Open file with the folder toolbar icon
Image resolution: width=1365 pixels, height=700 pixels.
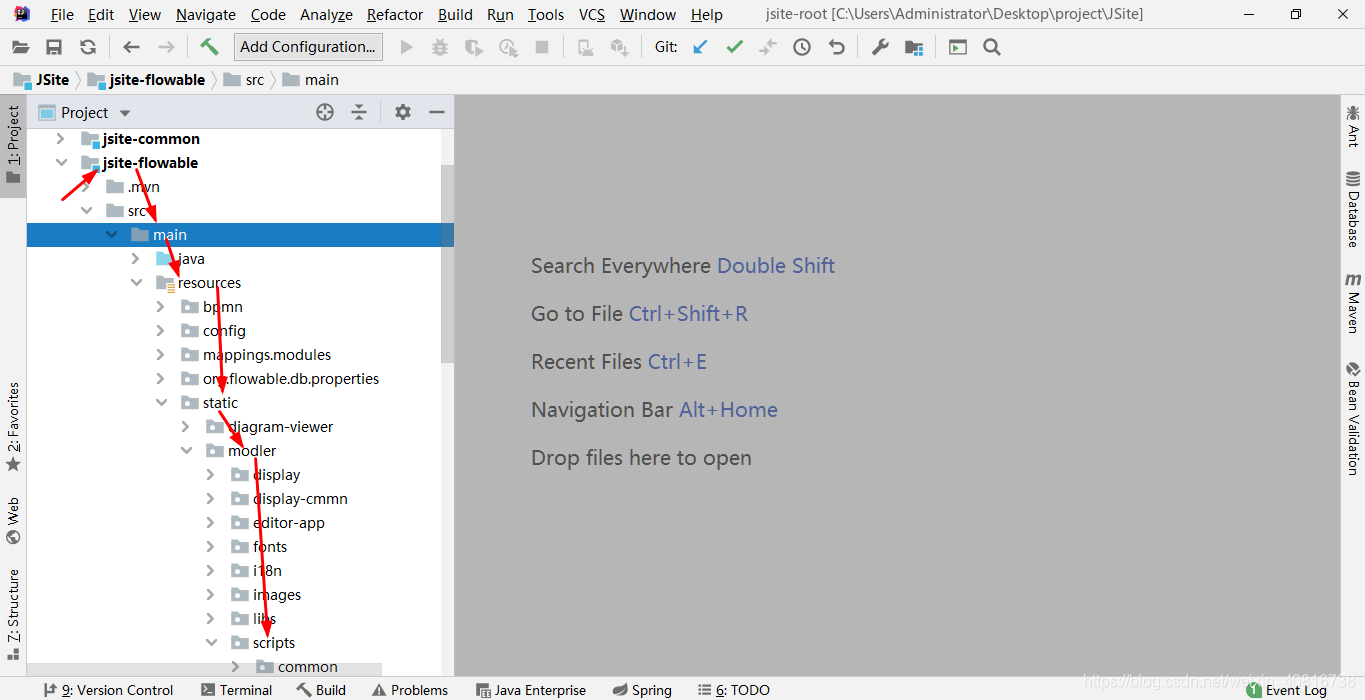click(x=20, y=47)
